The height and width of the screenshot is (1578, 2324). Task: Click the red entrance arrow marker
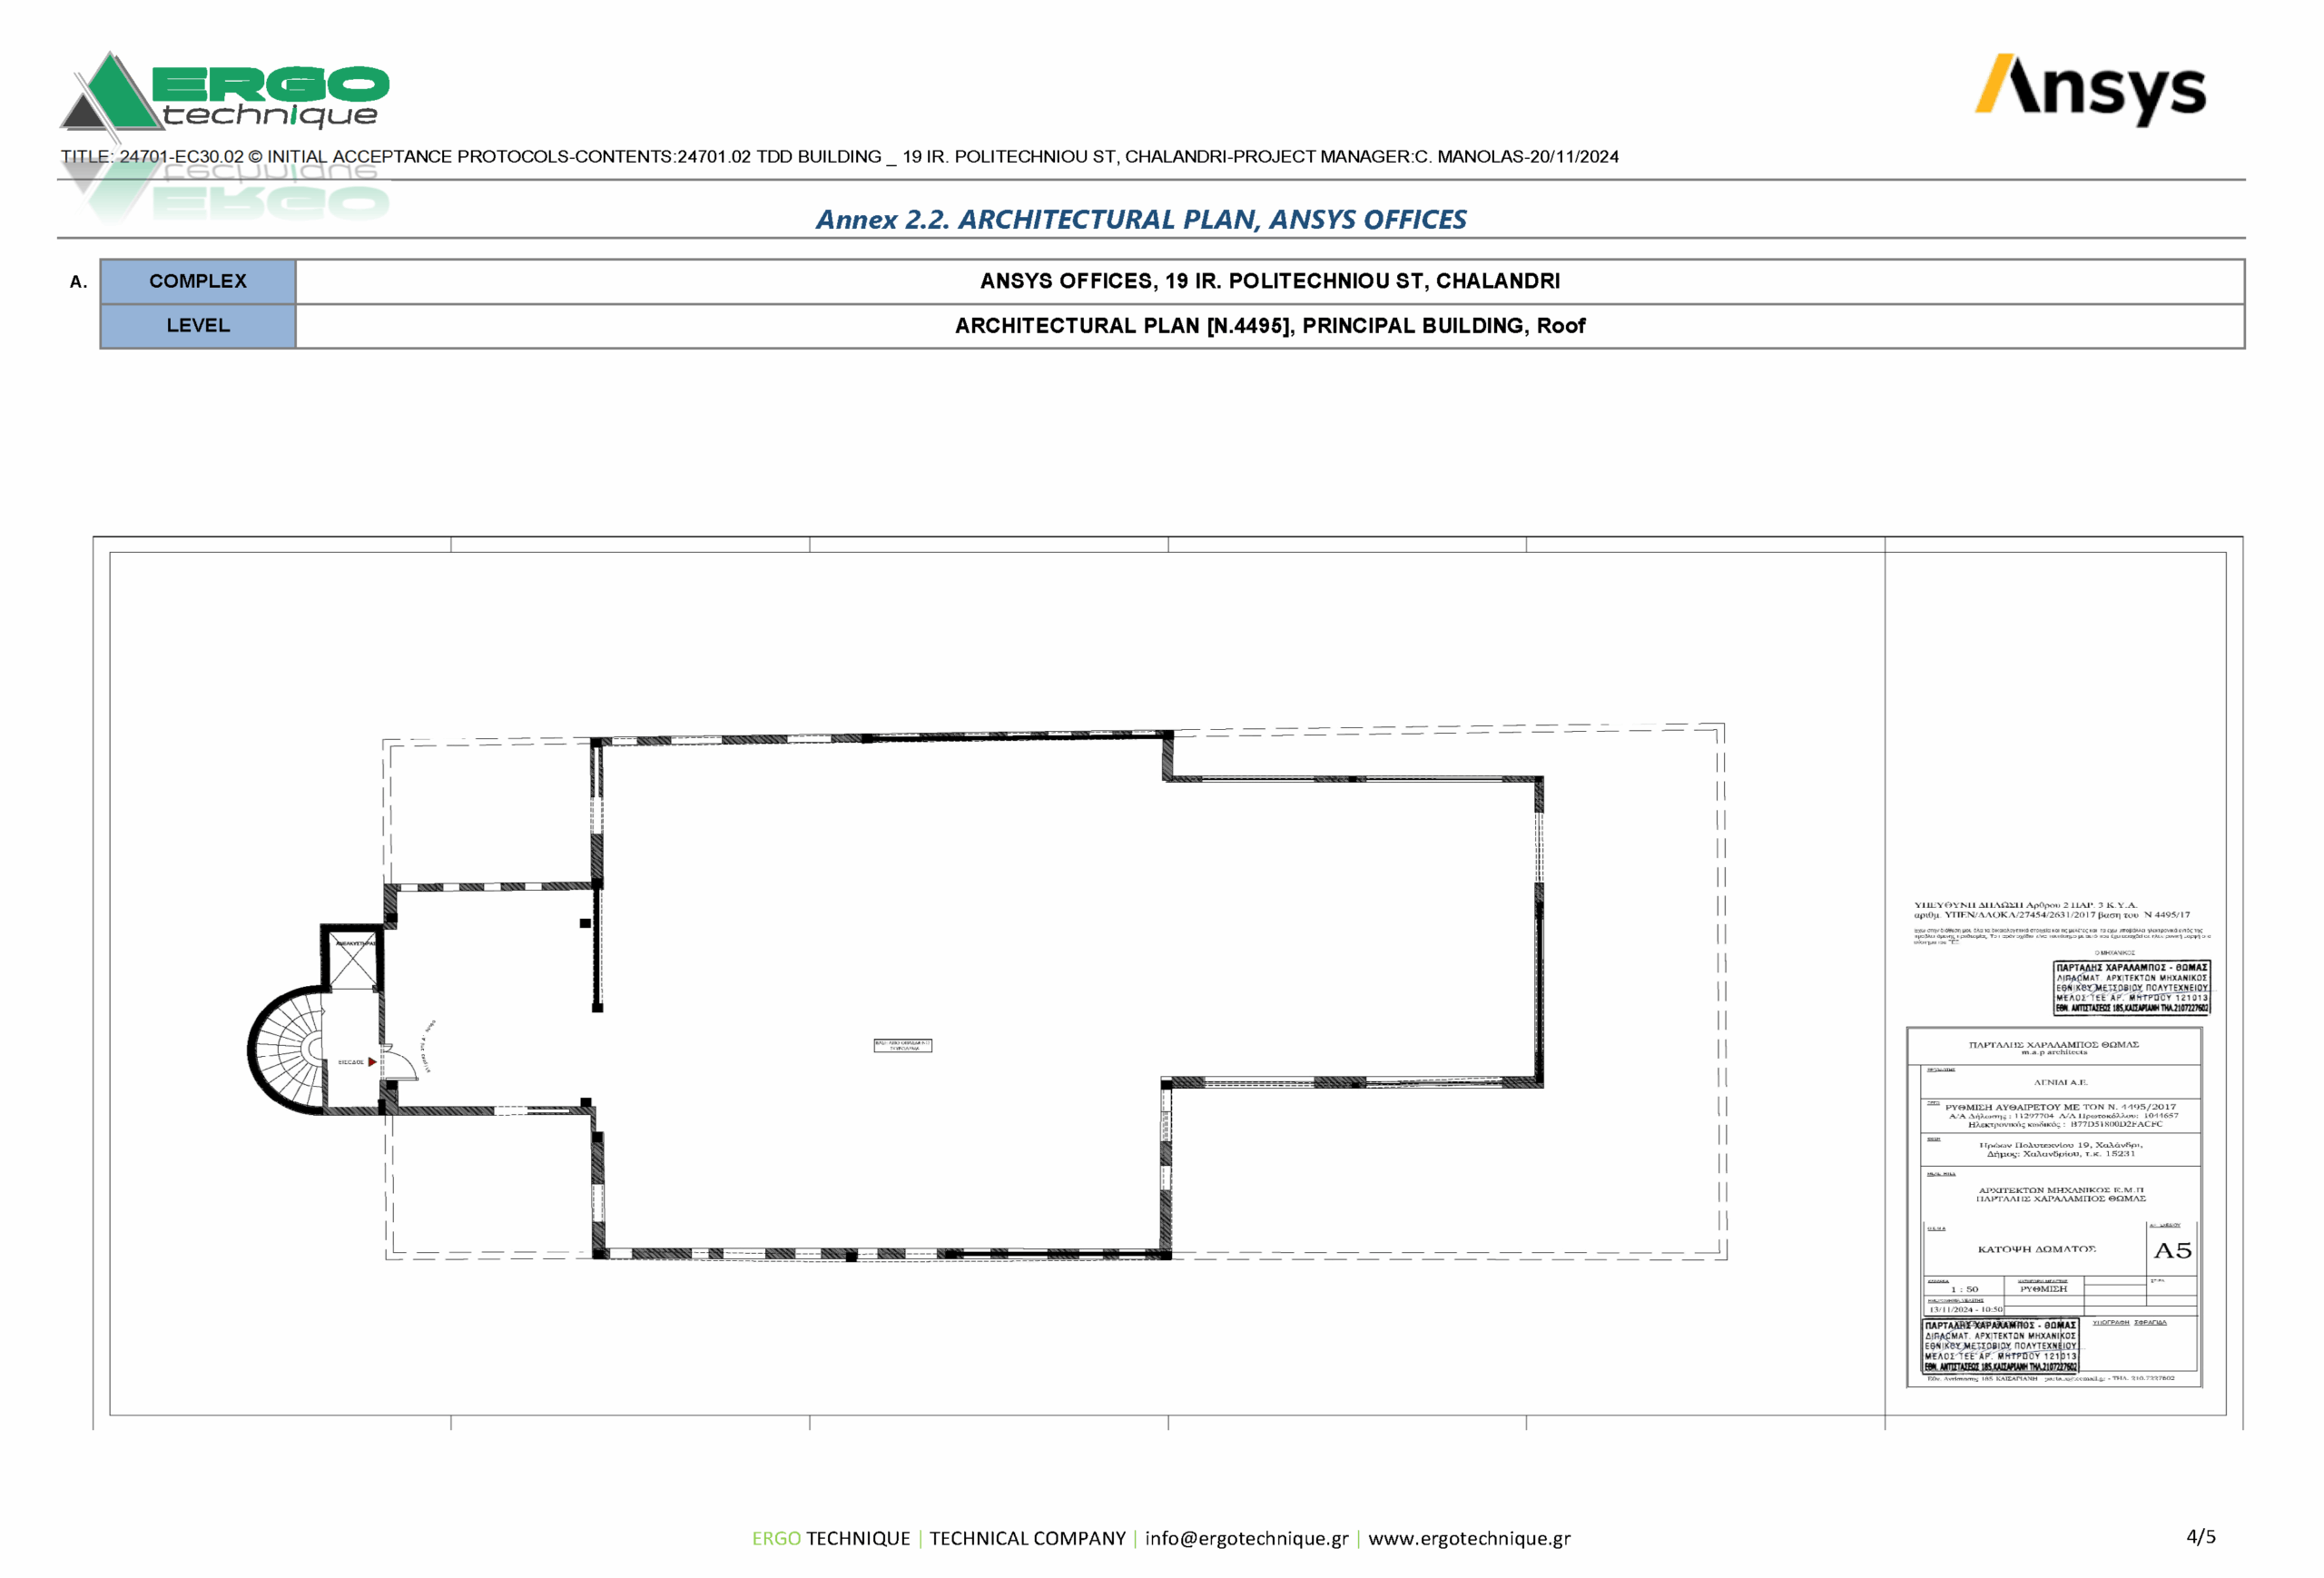pos(372,1062)
